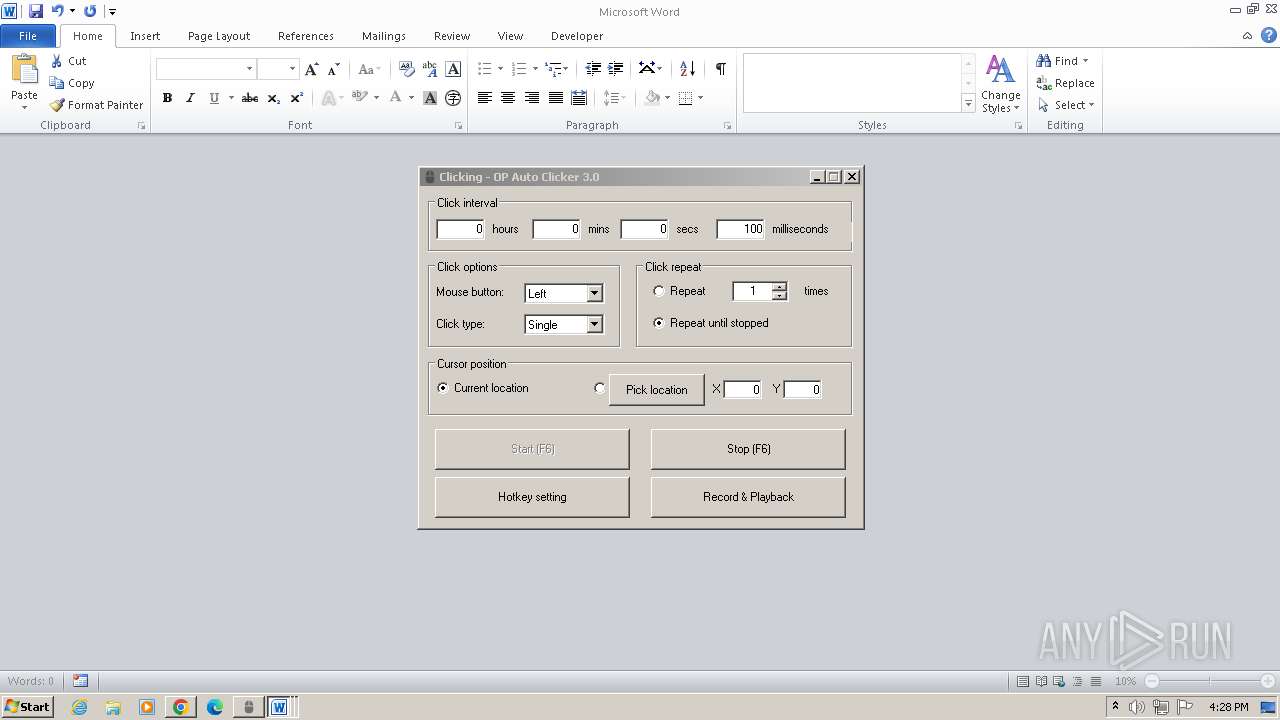The width and height of the screenshot is (1280, 720).
Task: Click the Superscript icon
Action: point(297,98)
